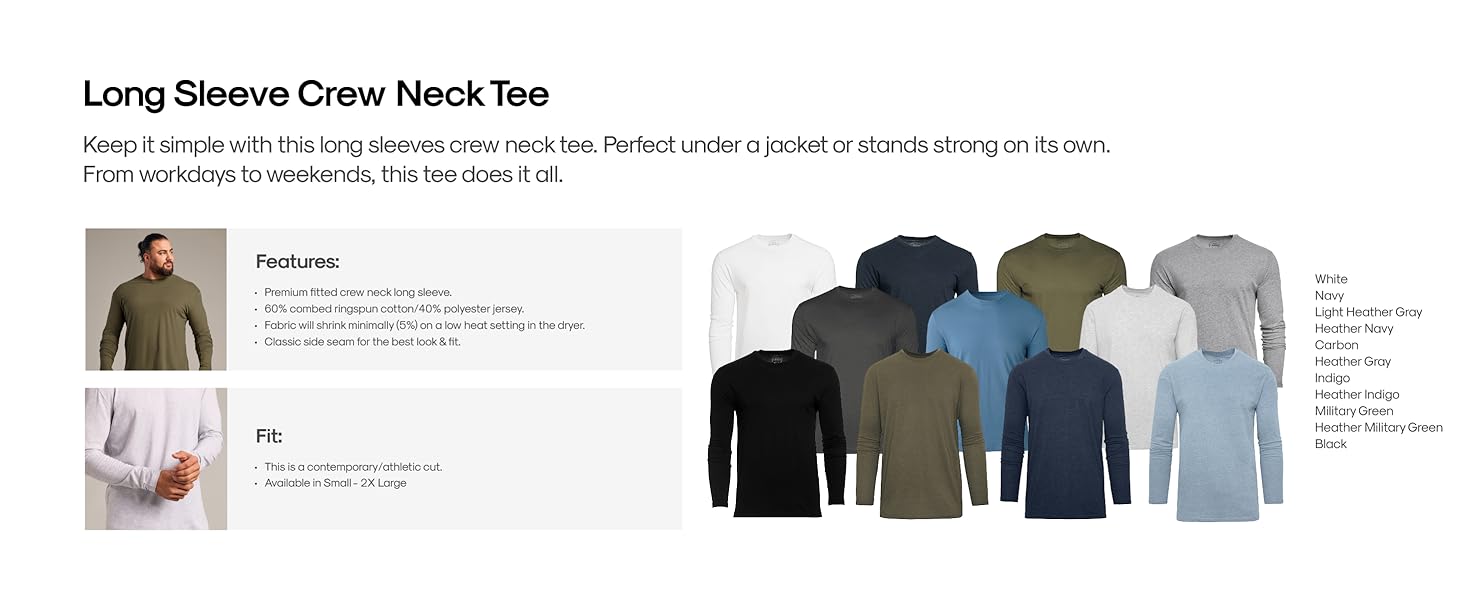
Task: Select 'Heather Military Green' color text
Action: coord(1379,427)
